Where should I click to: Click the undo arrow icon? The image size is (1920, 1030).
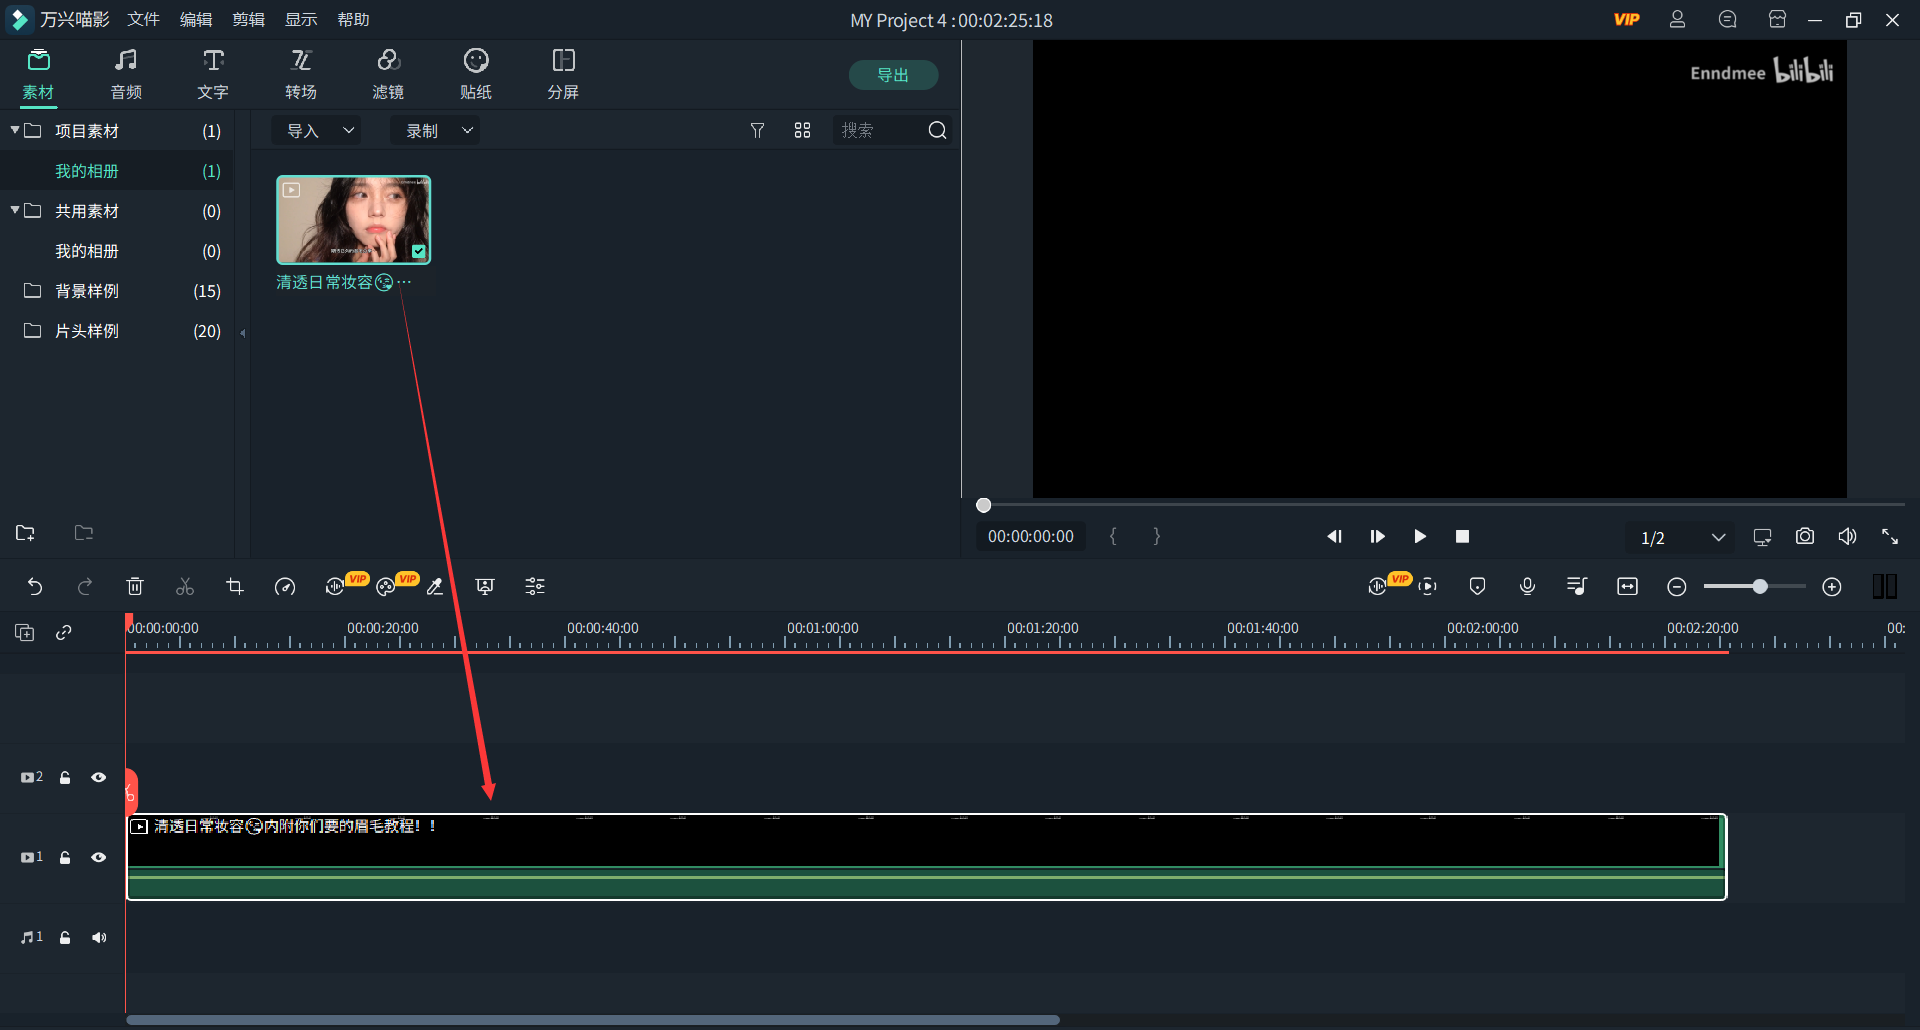35,587
